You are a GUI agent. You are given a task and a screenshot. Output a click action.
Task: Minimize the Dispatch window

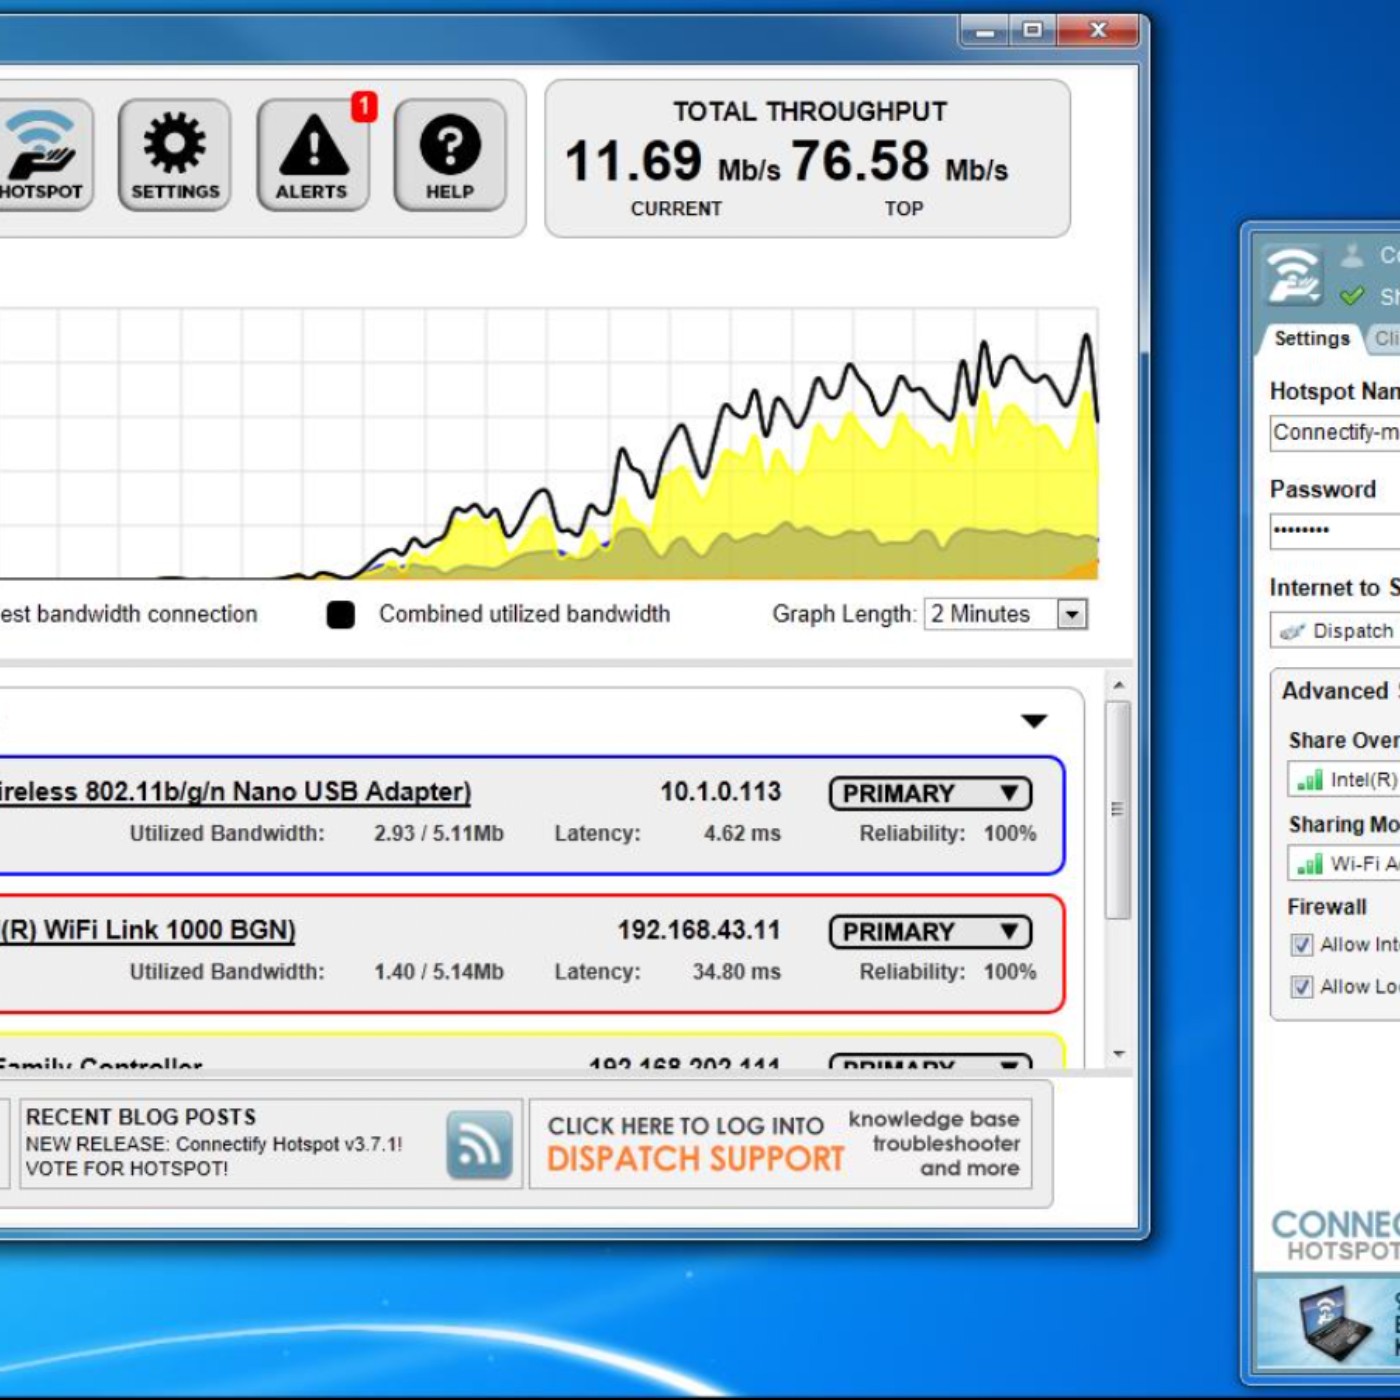pos(984,31)
